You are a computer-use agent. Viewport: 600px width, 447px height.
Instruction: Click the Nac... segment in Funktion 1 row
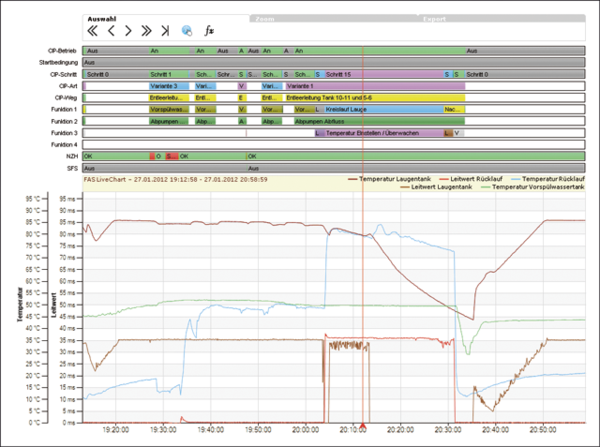coord(454,109)
